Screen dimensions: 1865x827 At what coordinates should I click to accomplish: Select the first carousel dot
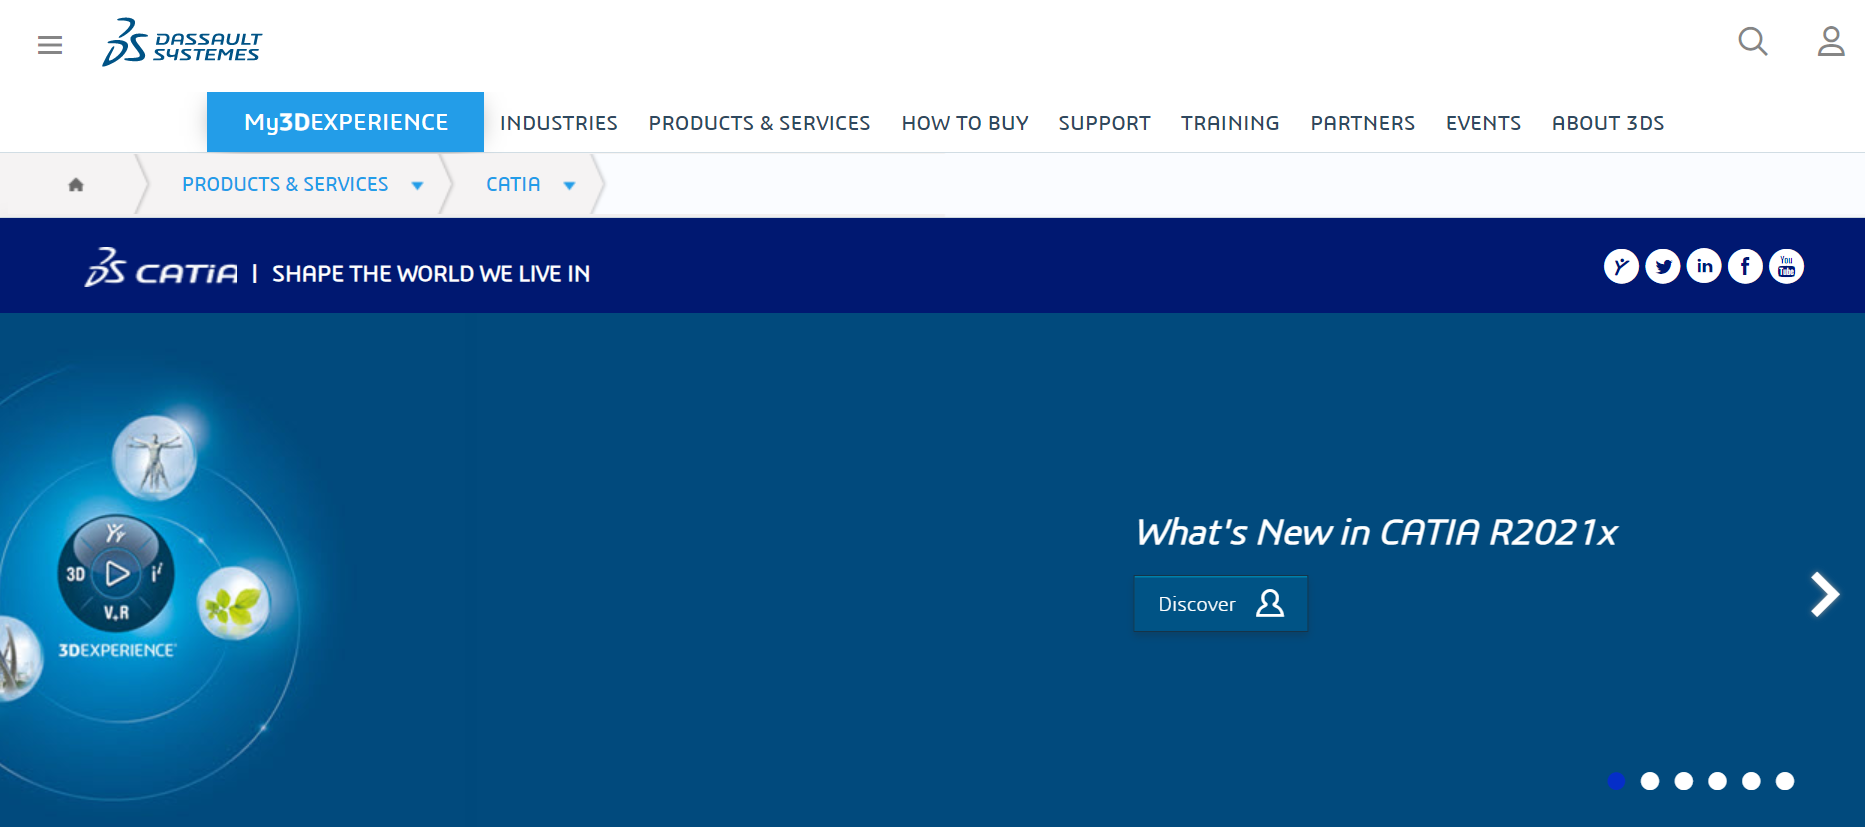(1616, 781)
